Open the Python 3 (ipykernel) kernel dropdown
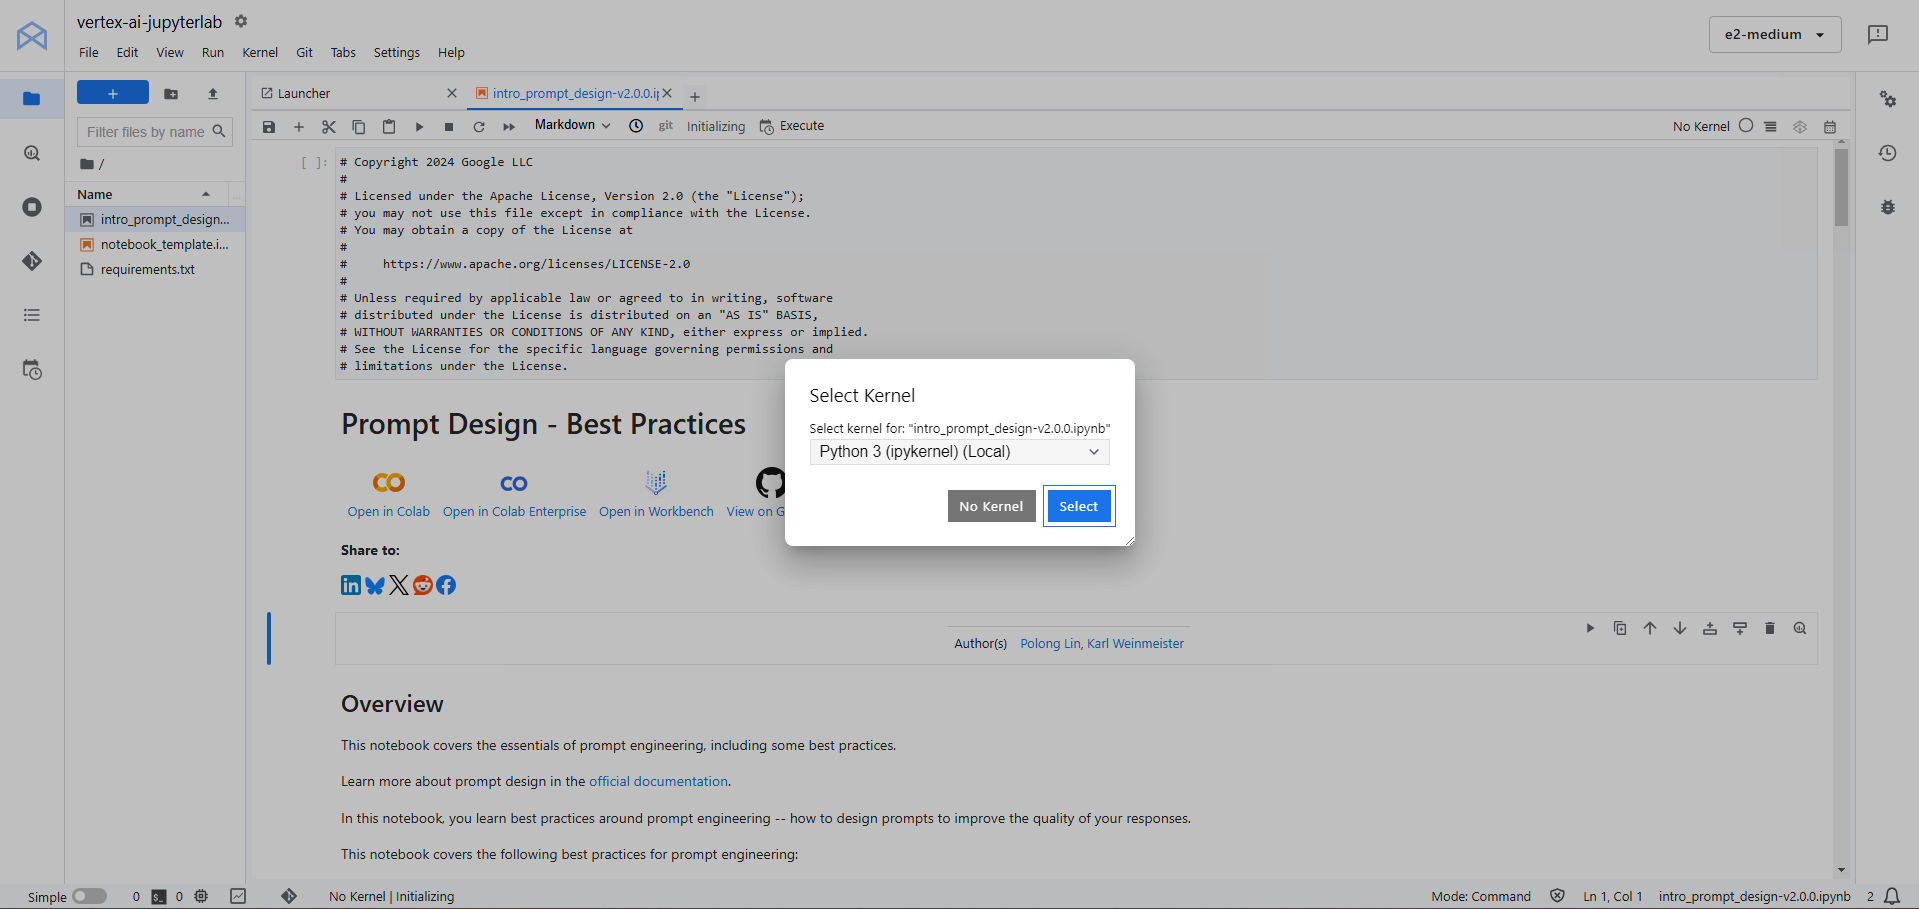 959,452
